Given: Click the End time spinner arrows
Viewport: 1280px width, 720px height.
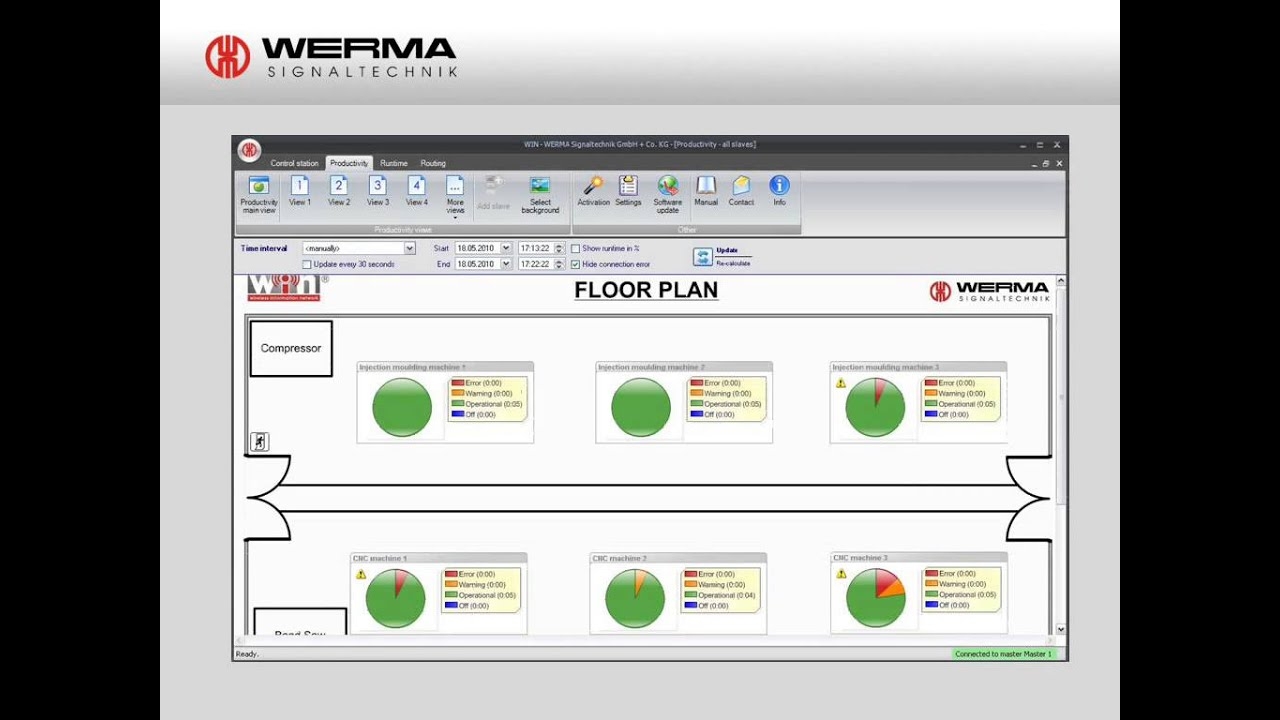Looking at the screenshot, I should pos(560,264).
